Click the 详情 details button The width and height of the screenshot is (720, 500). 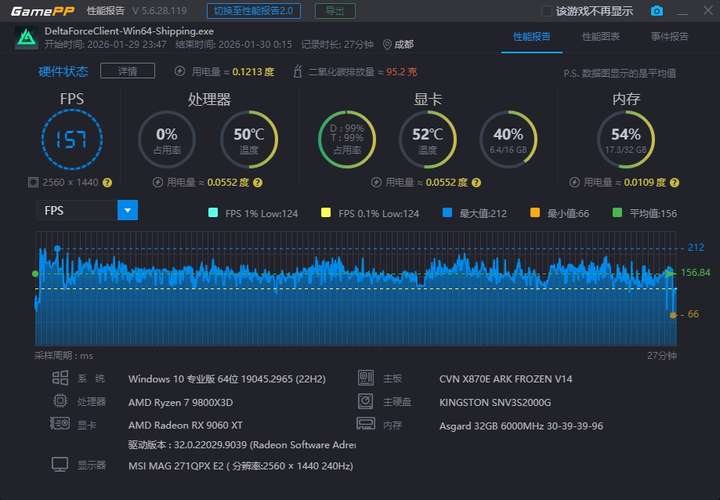pyautogui.click(x=128, y=71)
